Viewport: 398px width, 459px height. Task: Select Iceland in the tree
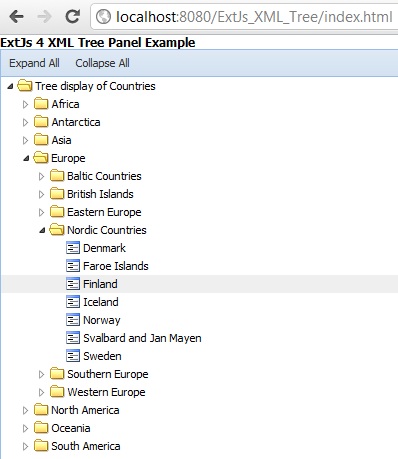tap(101, 302)
